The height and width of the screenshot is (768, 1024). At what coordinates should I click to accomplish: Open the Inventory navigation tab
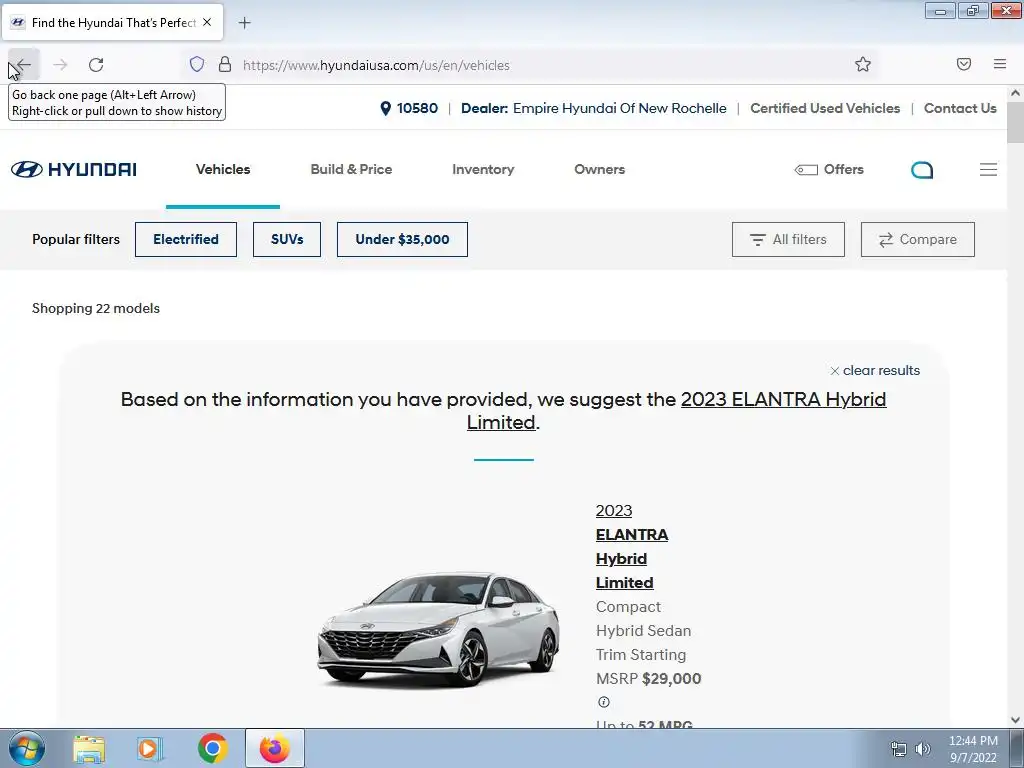[x=483, y=169]
